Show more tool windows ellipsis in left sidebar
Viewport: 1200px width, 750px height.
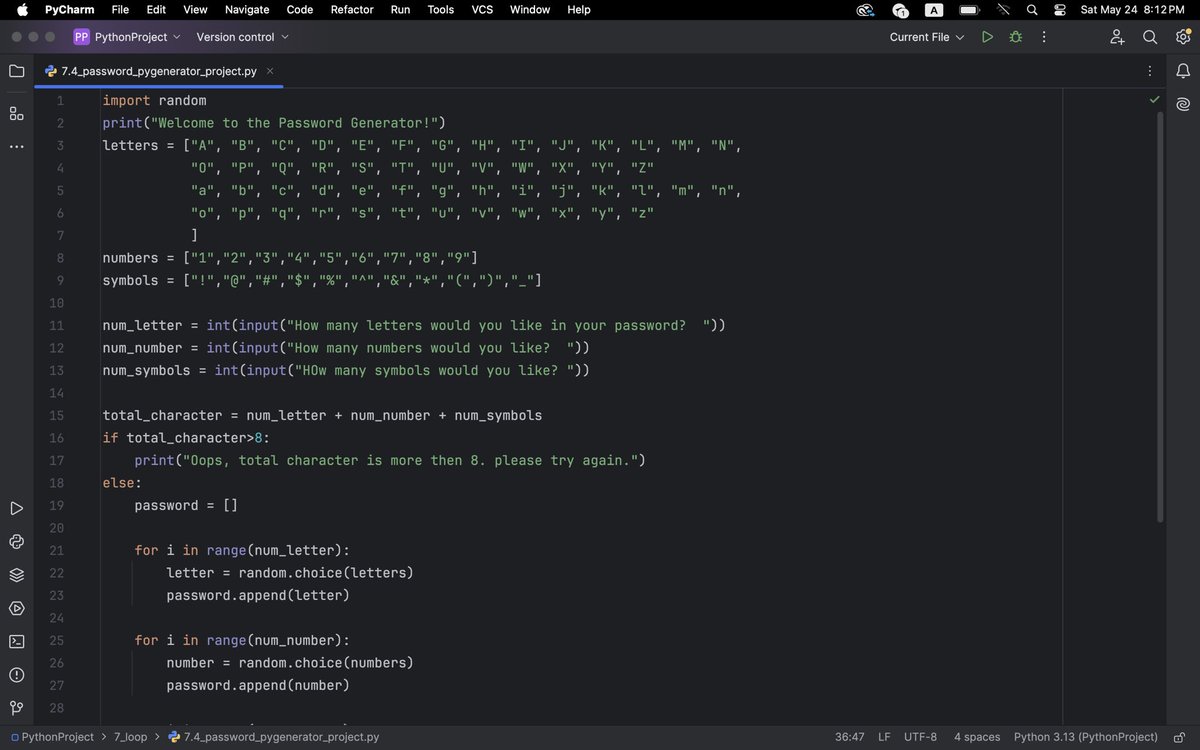16,147
